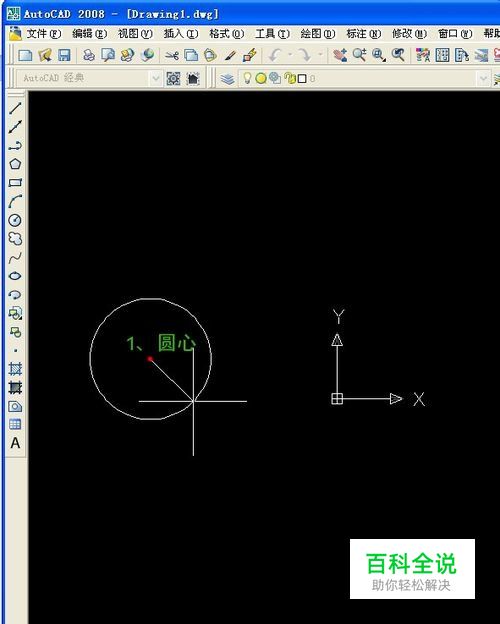The height and width of the screenshot is (624, 500).
Task: Select the Spline tool
Action: pos(15,257)
